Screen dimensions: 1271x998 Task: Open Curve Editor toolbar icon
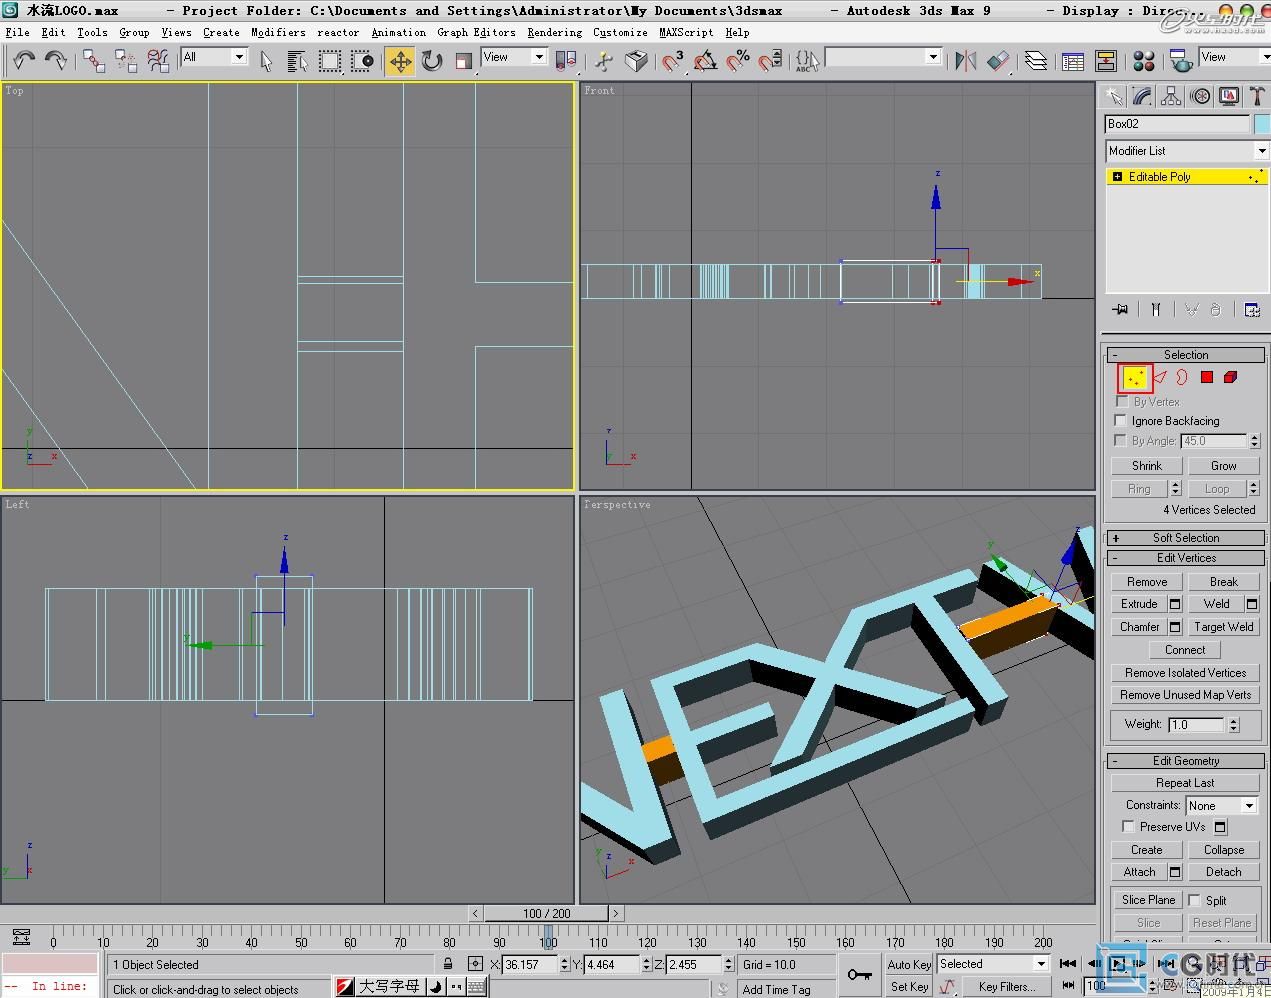tap(1073, 61)
